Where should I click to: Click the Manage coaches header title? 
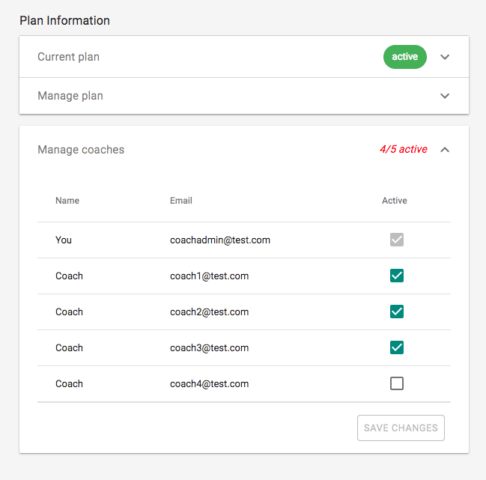coord(81,150)
